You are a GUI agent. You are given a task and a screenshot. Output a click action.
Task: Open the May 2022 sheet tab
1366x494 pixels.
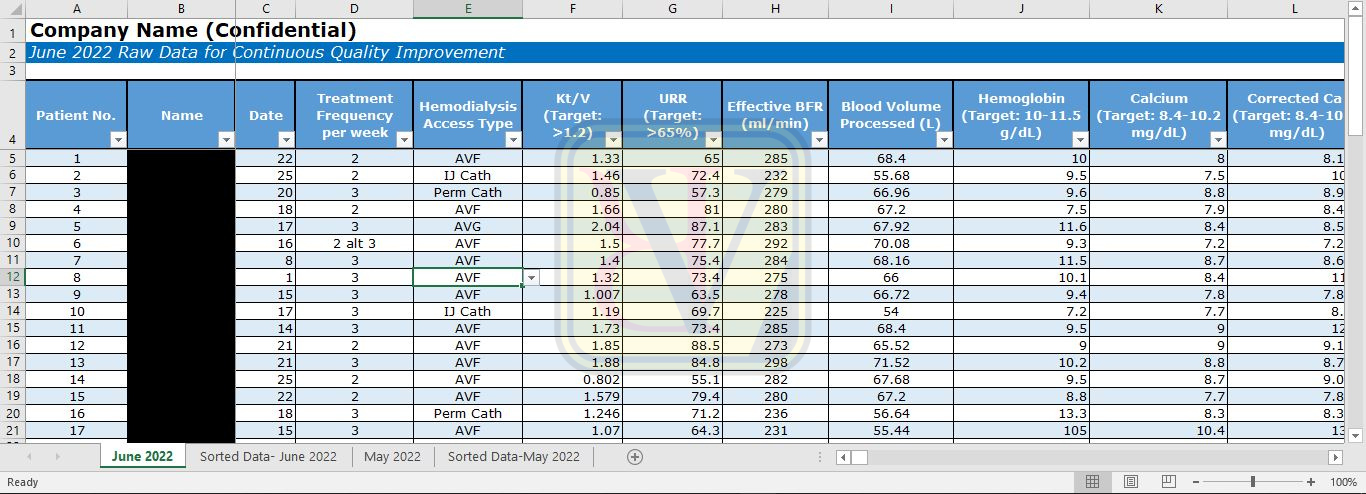tap(392, 456)
